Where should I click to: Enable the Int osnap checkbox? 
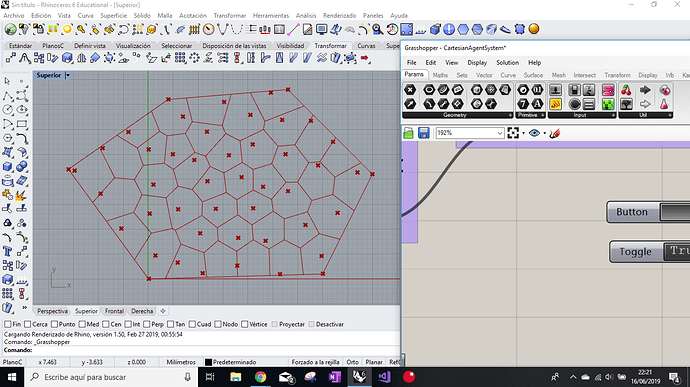pyautogui.click(x=128, y=324)
